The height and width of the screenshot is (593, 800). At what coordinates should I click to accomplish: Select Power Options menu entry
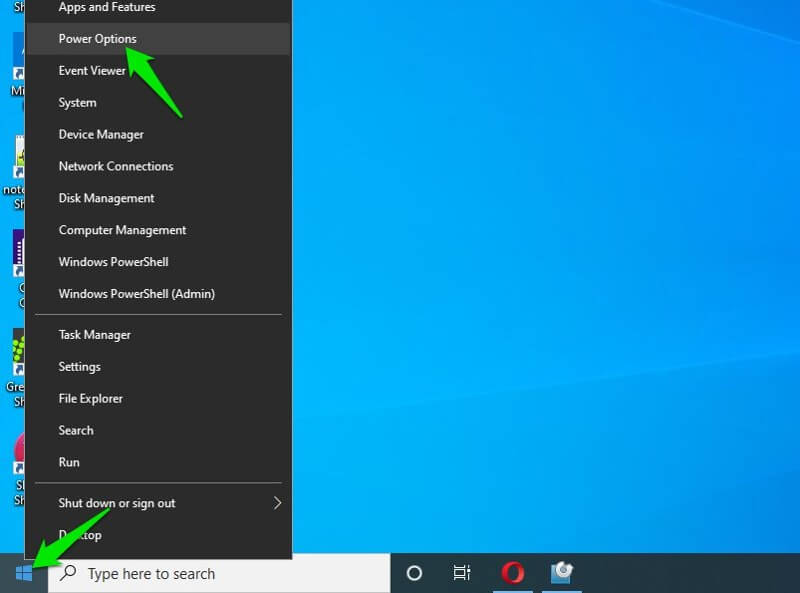158,39
